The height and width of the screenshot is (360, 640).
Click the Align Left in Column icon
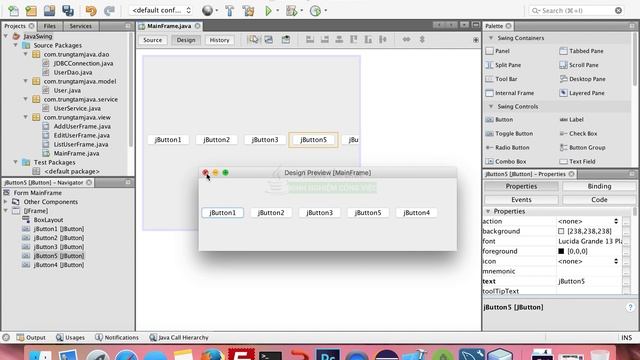click(310, 40)
